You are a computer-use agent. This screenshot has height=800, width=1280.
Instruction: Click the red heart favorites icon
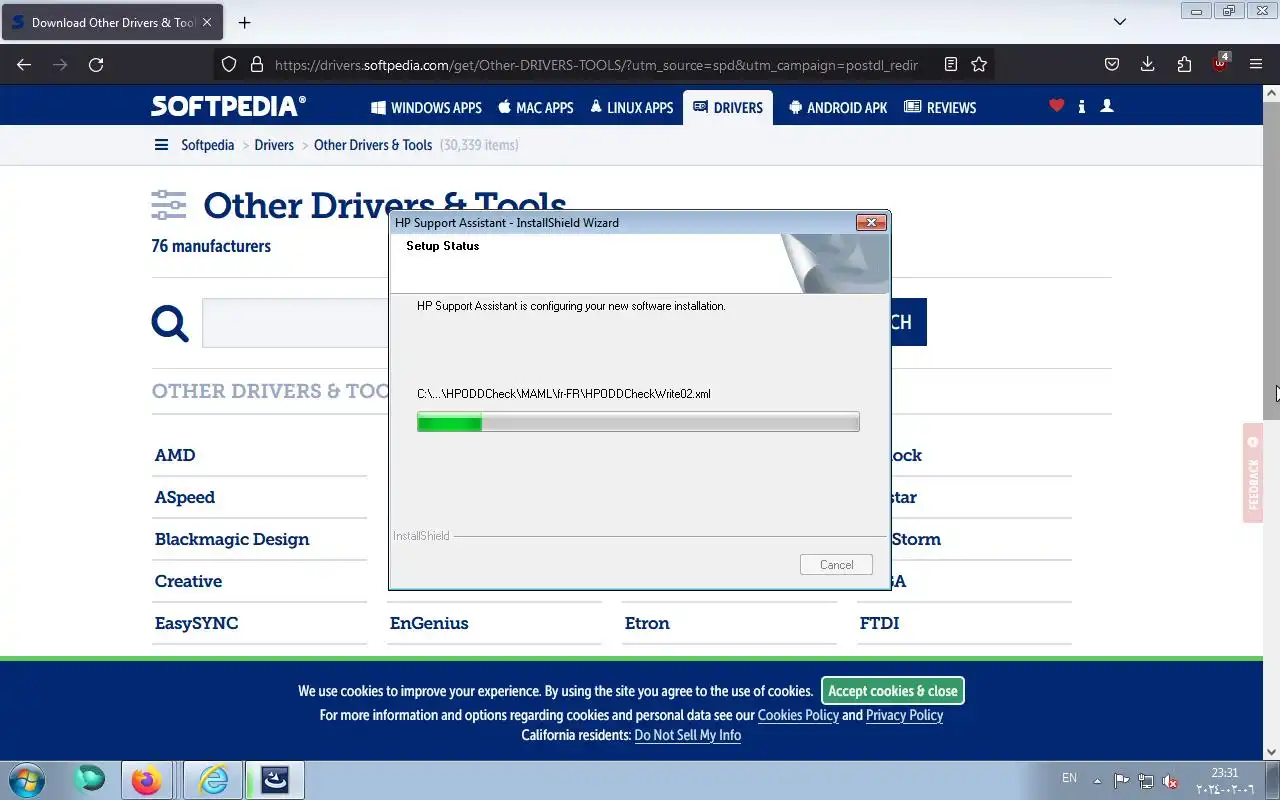tap(1056, 105)
